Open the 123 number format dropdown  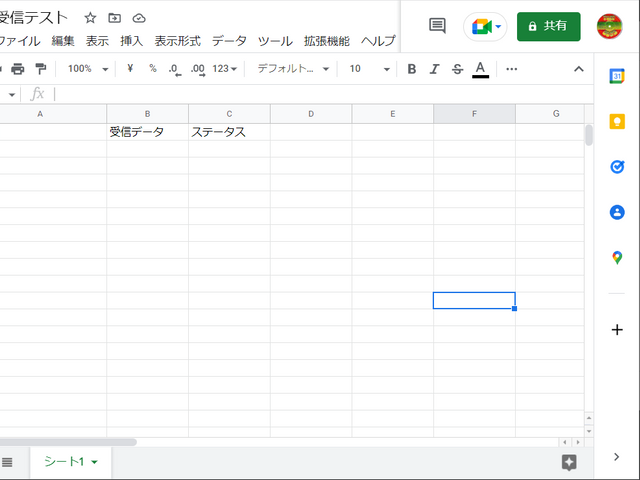click(224, 69)
